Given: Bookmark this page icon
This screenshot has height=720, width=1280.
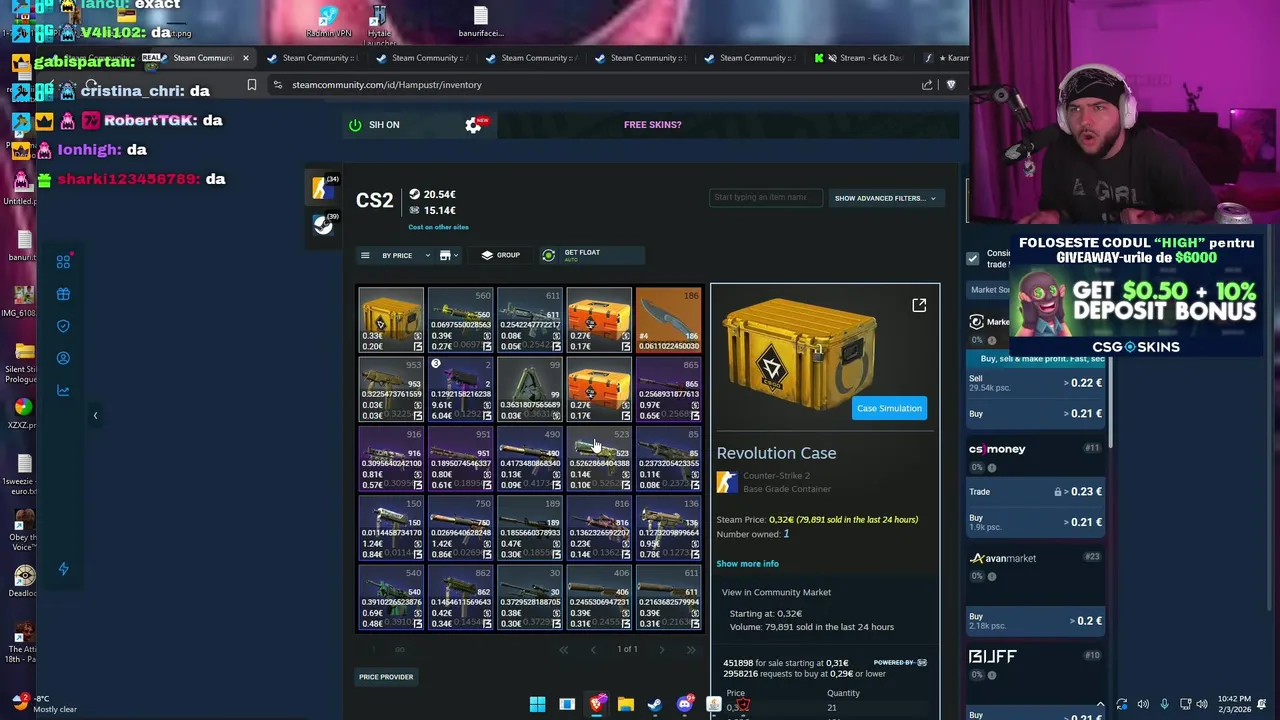Looking at the screenshot, I should click(251, 85).
